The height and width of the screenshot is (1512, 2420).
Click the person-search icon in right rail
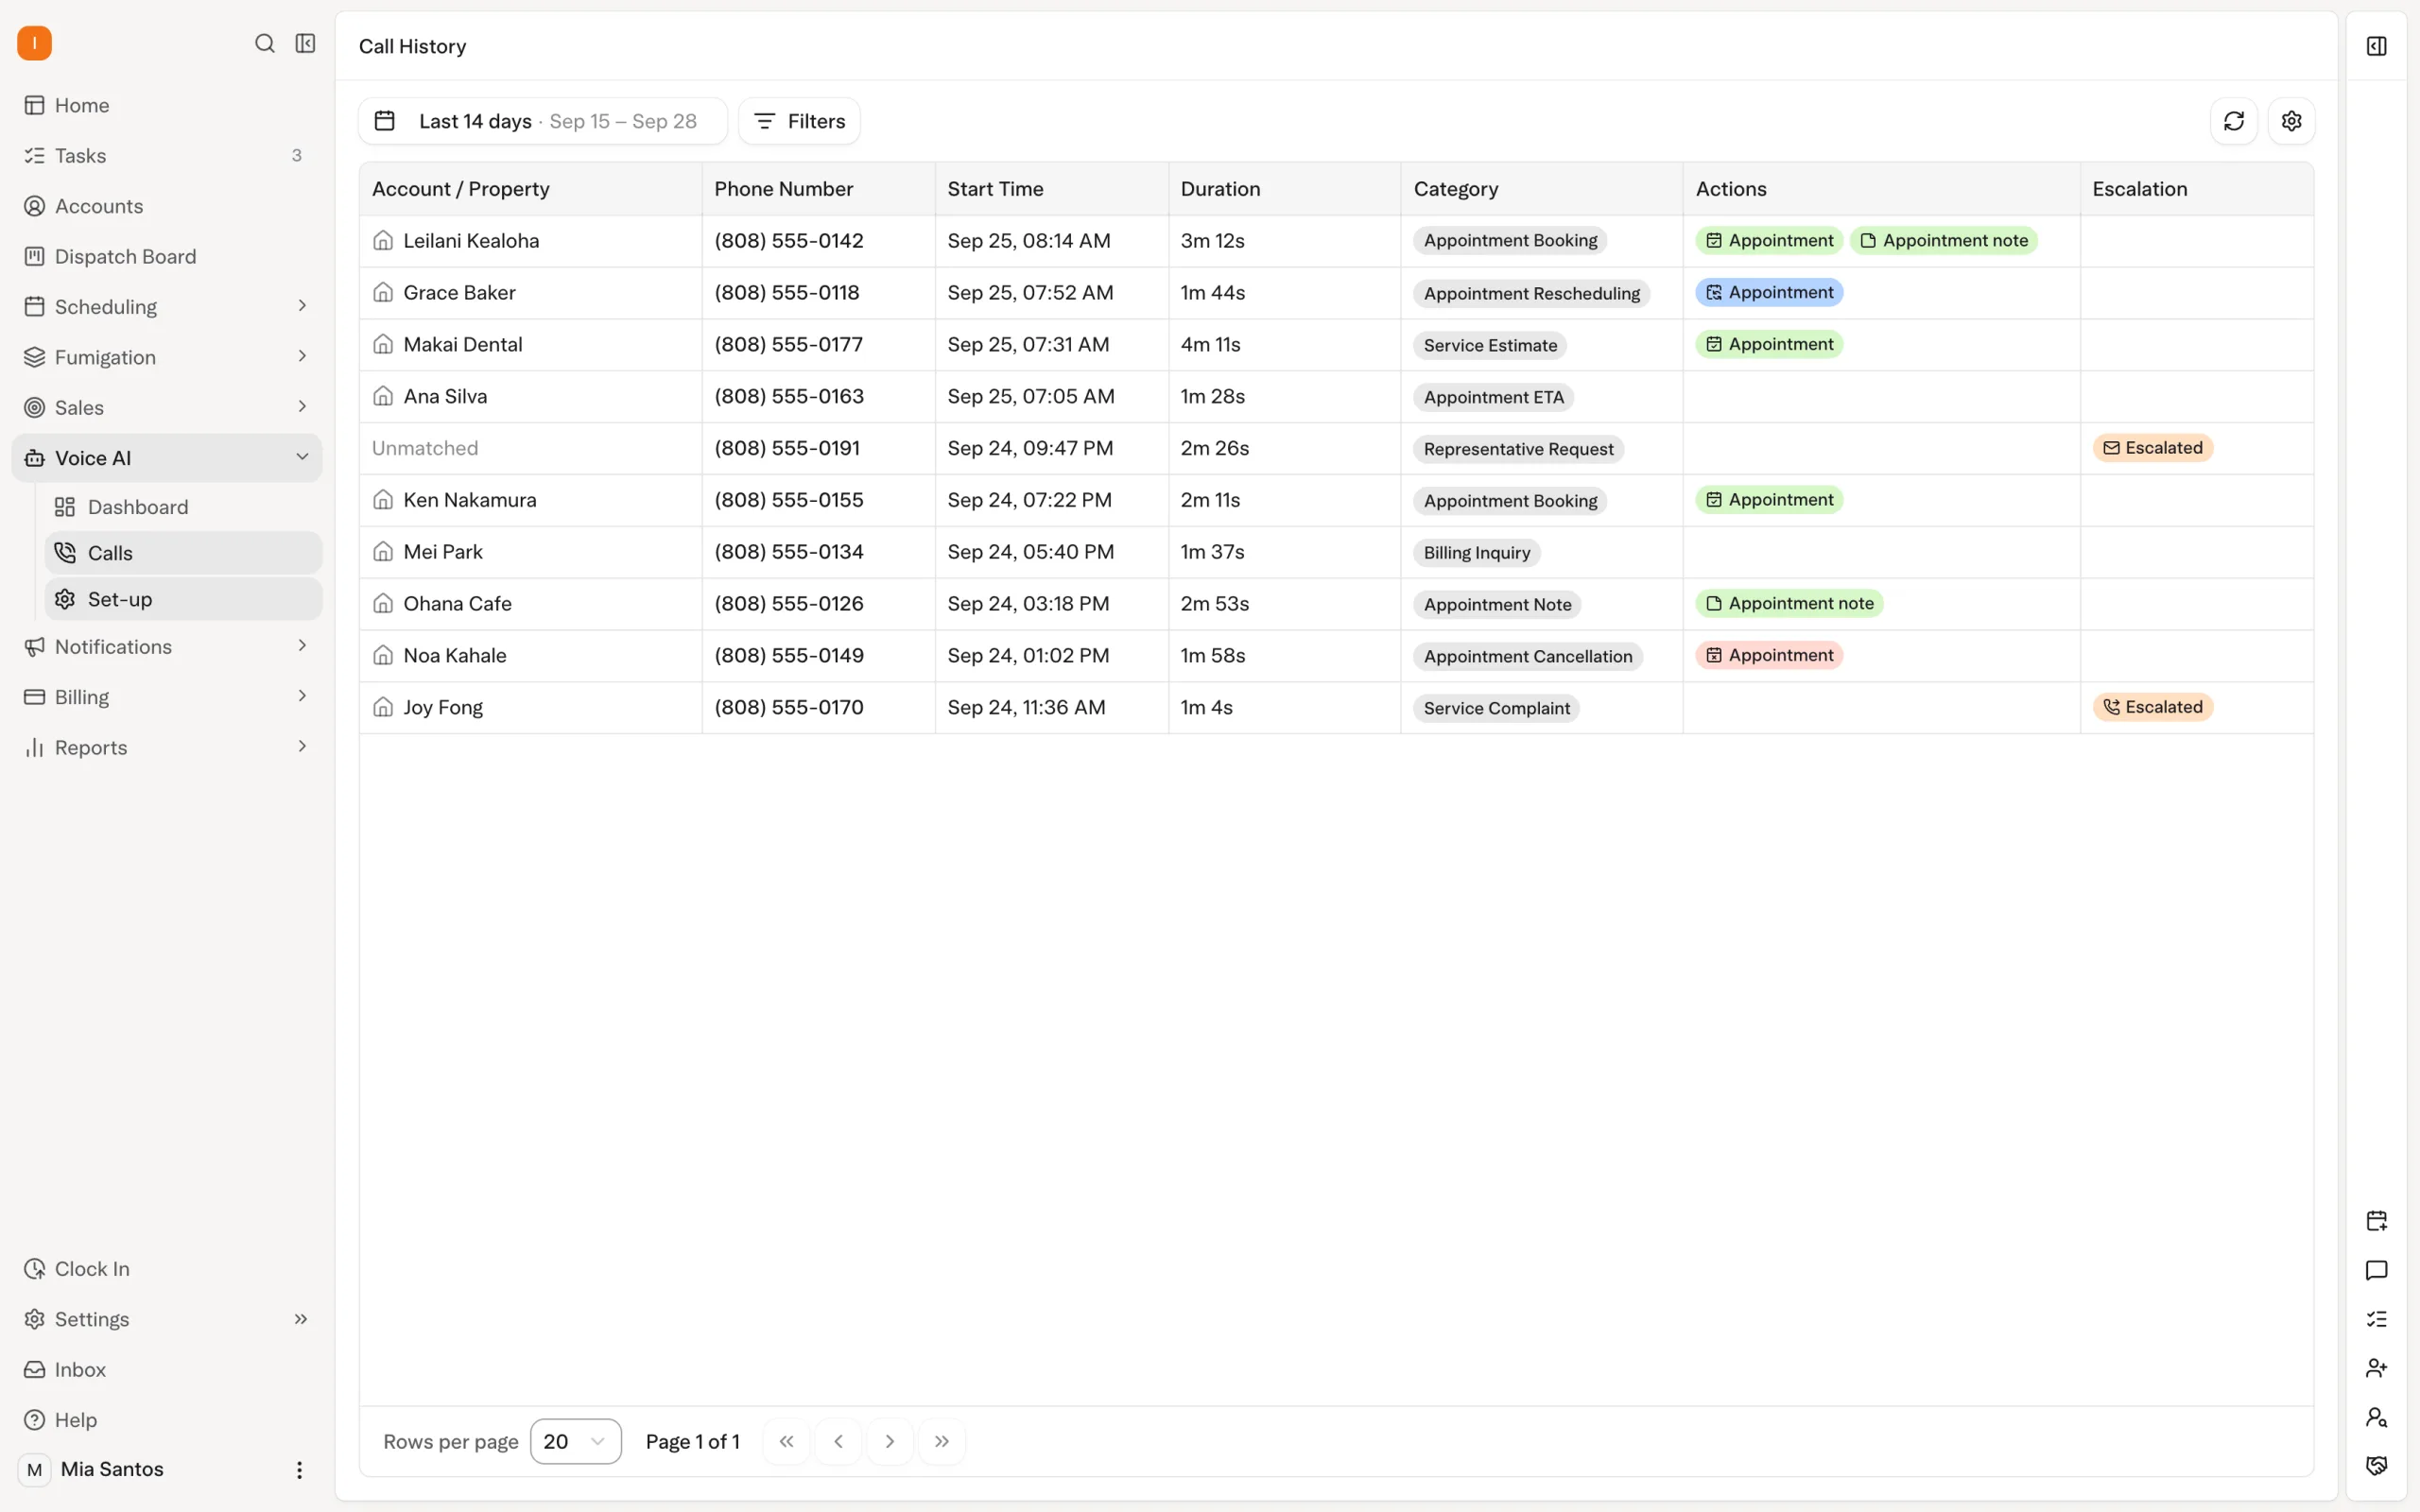[2376, 1417]
